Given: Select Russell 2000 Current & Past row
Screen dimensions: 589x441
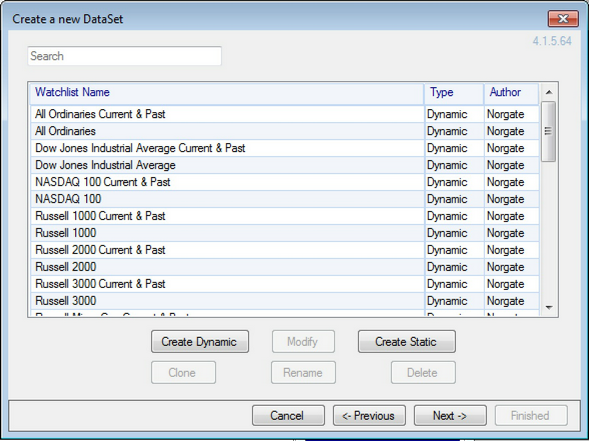Looking at the screenshot, I should (x=285, y=250).
